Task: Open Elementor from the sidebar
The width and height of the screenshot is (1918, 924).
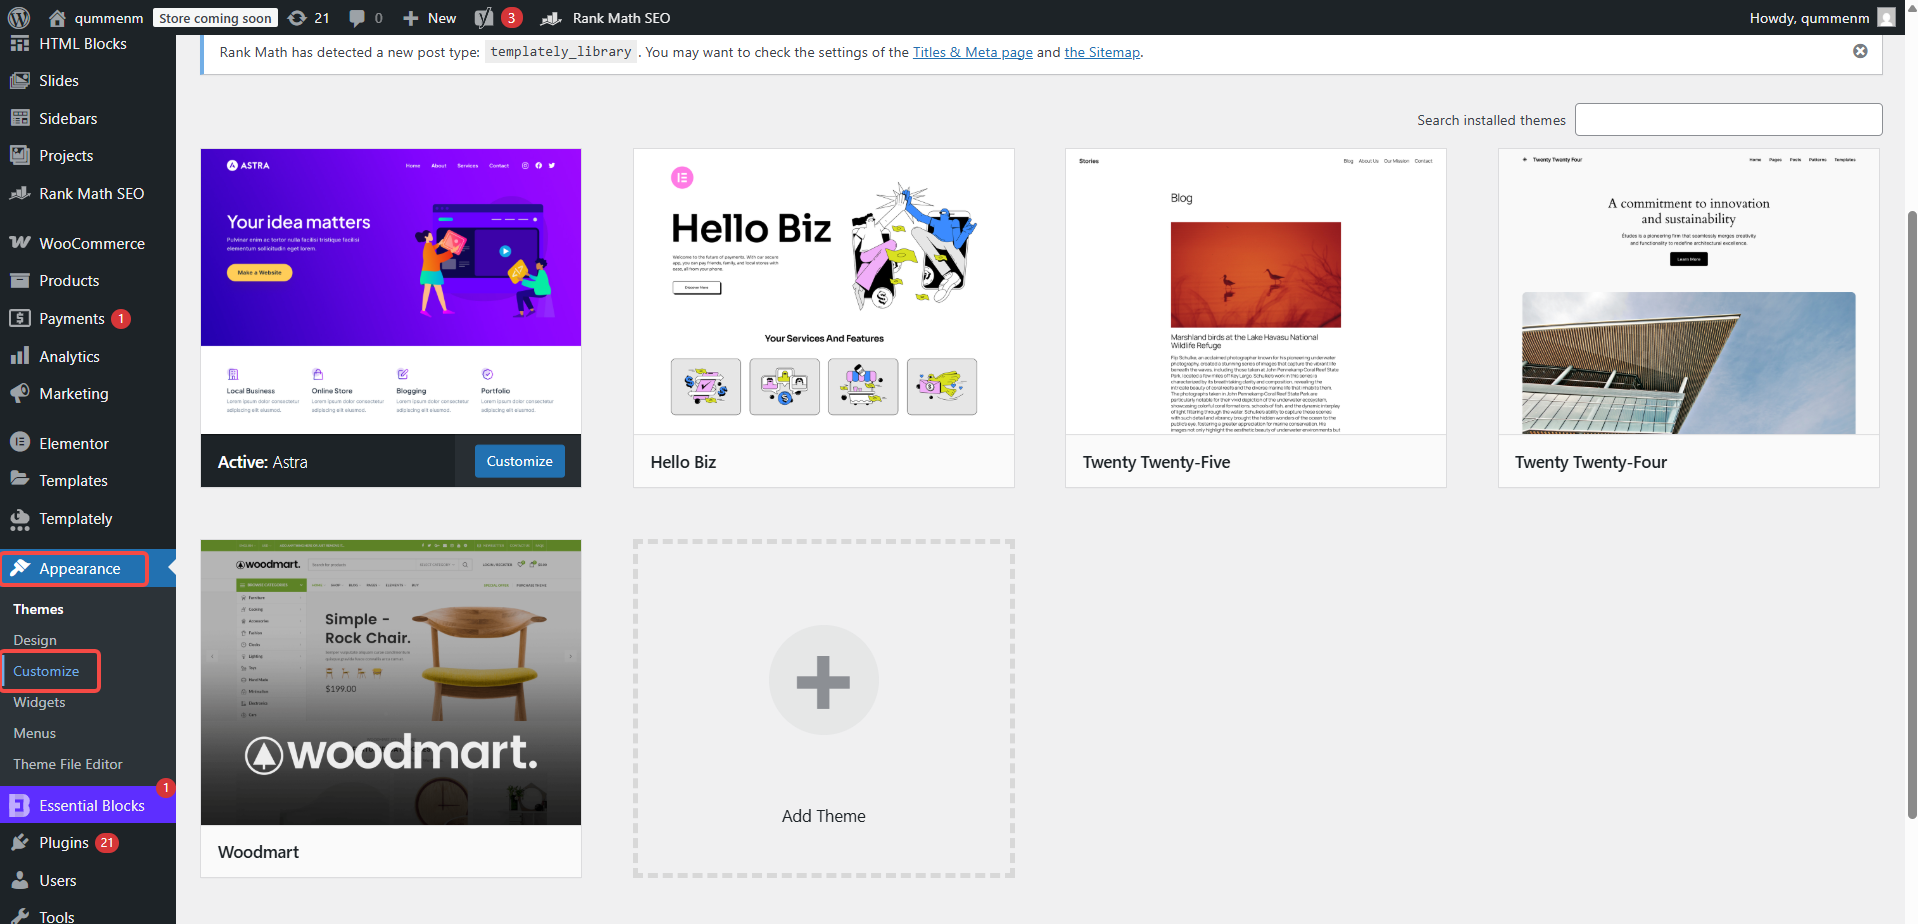Action: [74, 442]
